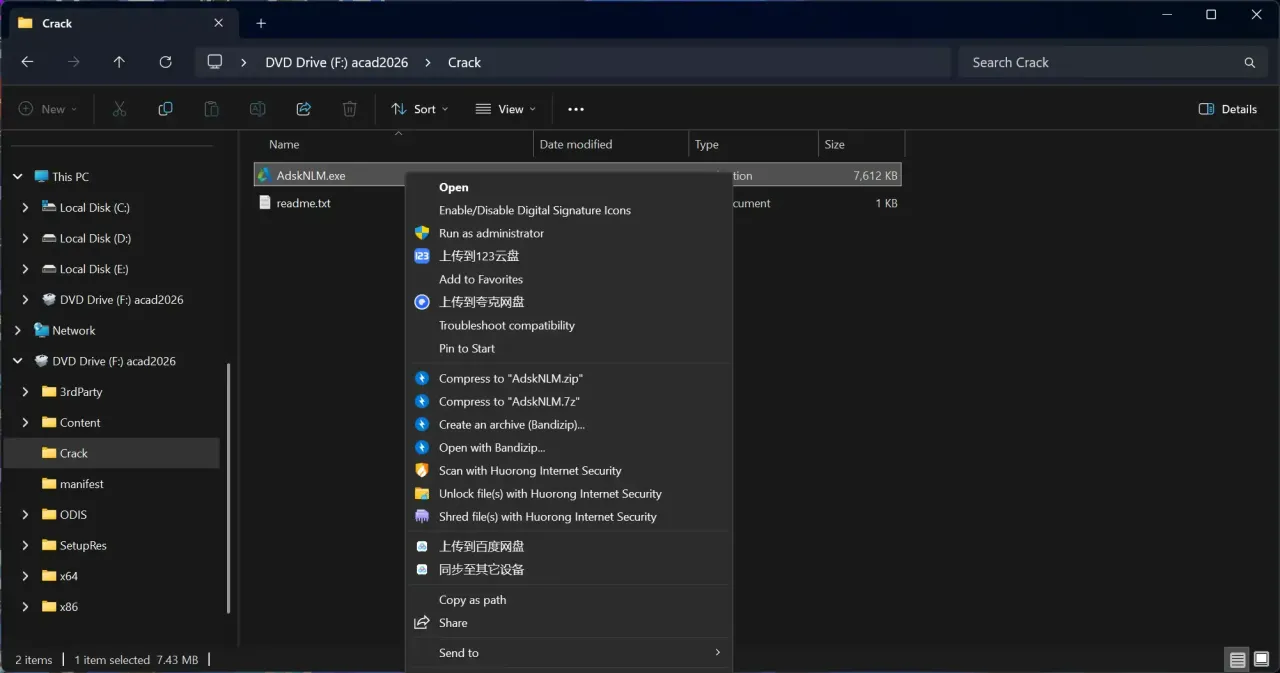The image size is (1280, 673).
Task: Click the Copy icon in toolbar
Action: (165, 109)
